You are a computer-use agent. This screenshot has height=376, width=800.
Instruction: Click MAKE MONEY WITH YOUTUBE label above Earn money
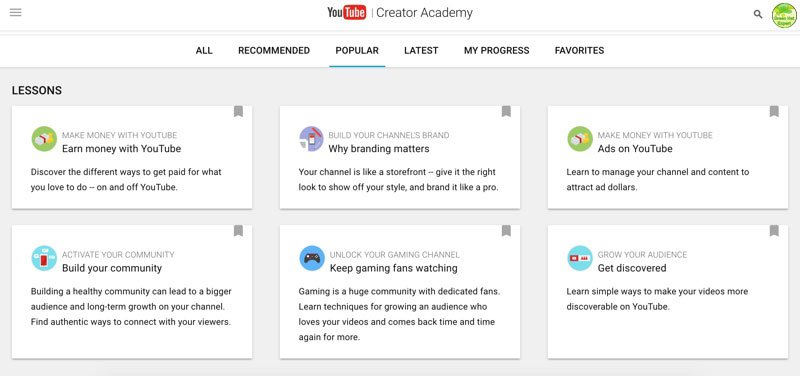coord(119,135)
